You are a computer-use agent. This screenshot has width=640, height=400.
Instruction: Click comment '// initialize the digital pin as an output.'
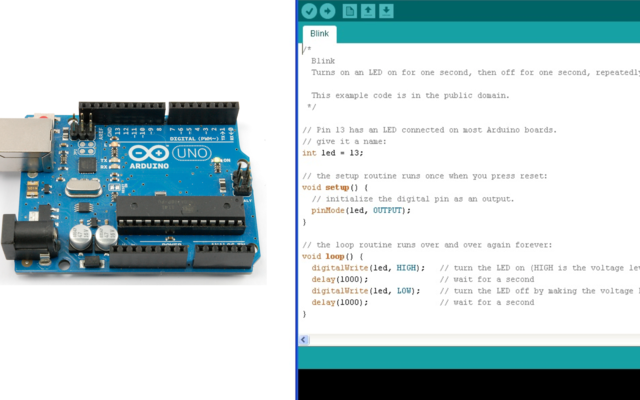(x=413, y=199)
